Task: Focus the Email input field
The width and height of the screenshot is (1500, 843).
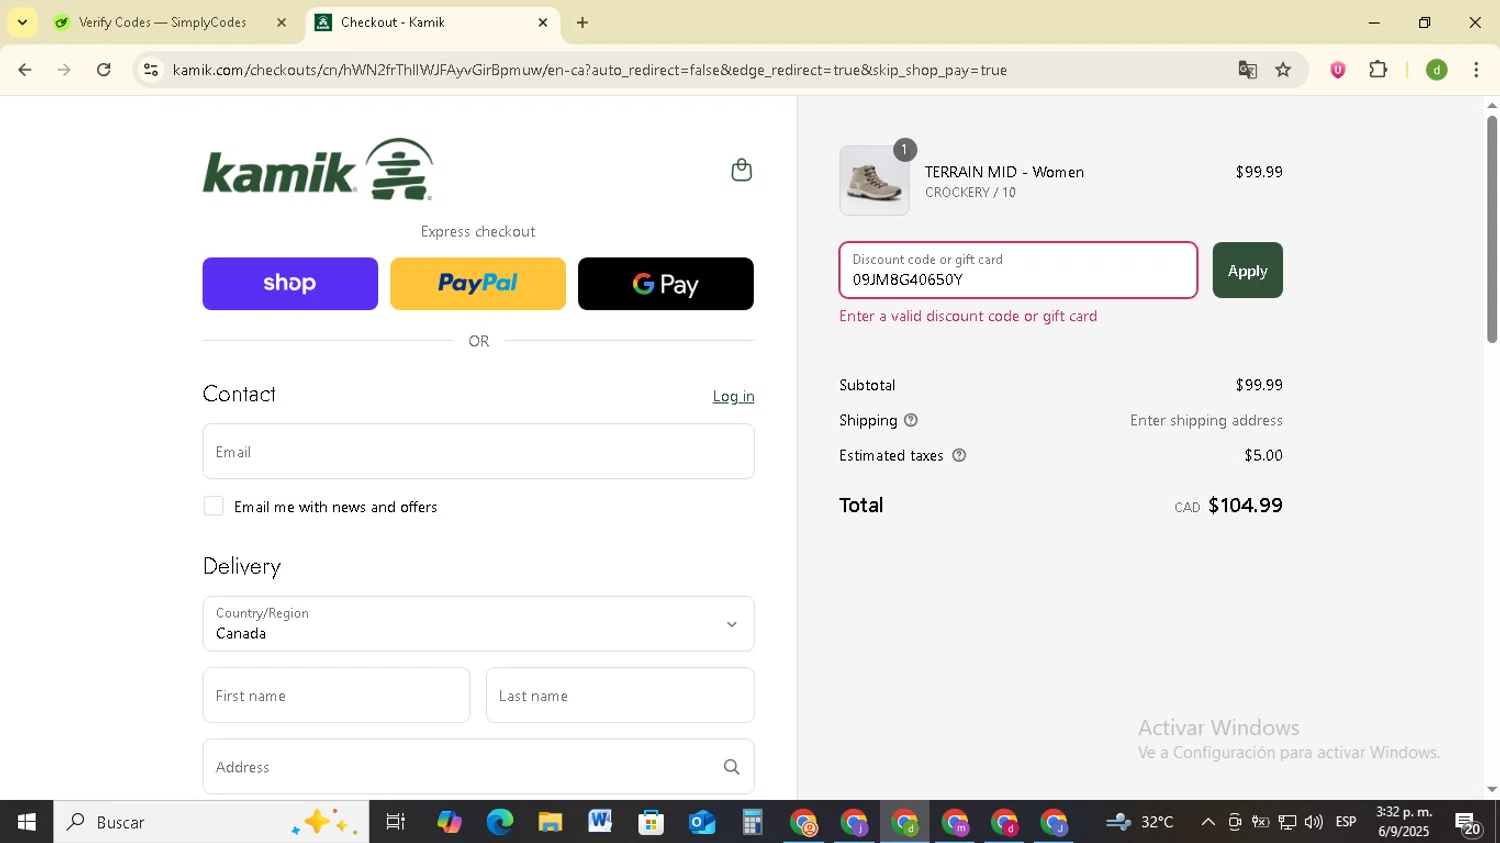Action: (478, 451)
